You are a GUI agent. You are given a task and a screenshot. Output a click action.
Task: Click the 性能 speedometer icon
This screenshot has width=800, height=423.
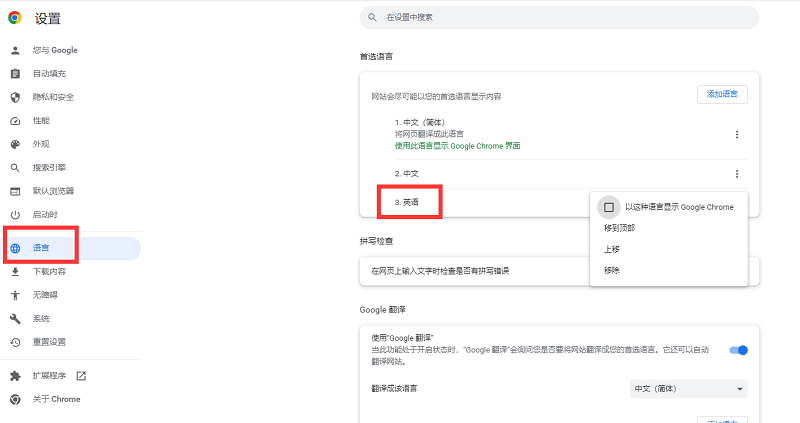(x=15, y=121)
